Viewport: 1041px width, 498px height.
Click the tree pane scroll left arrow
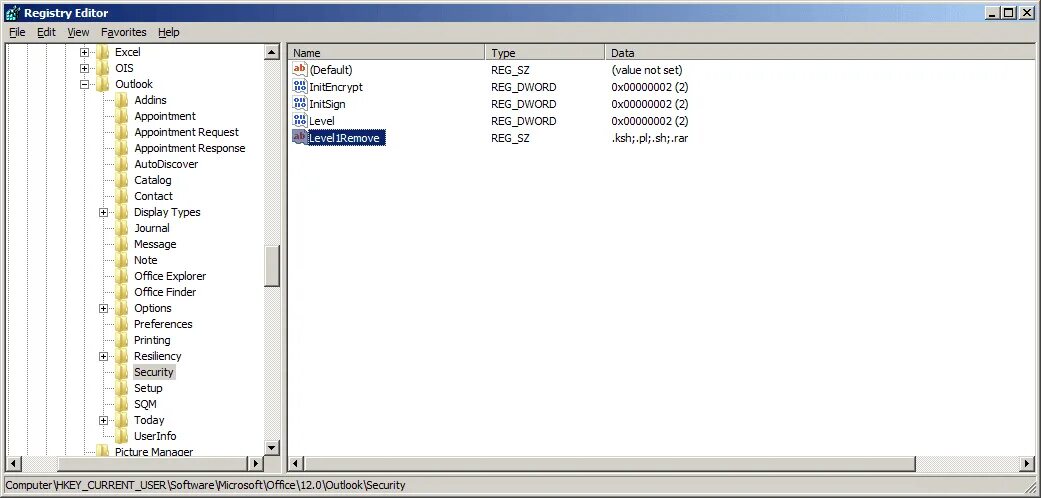13,463
